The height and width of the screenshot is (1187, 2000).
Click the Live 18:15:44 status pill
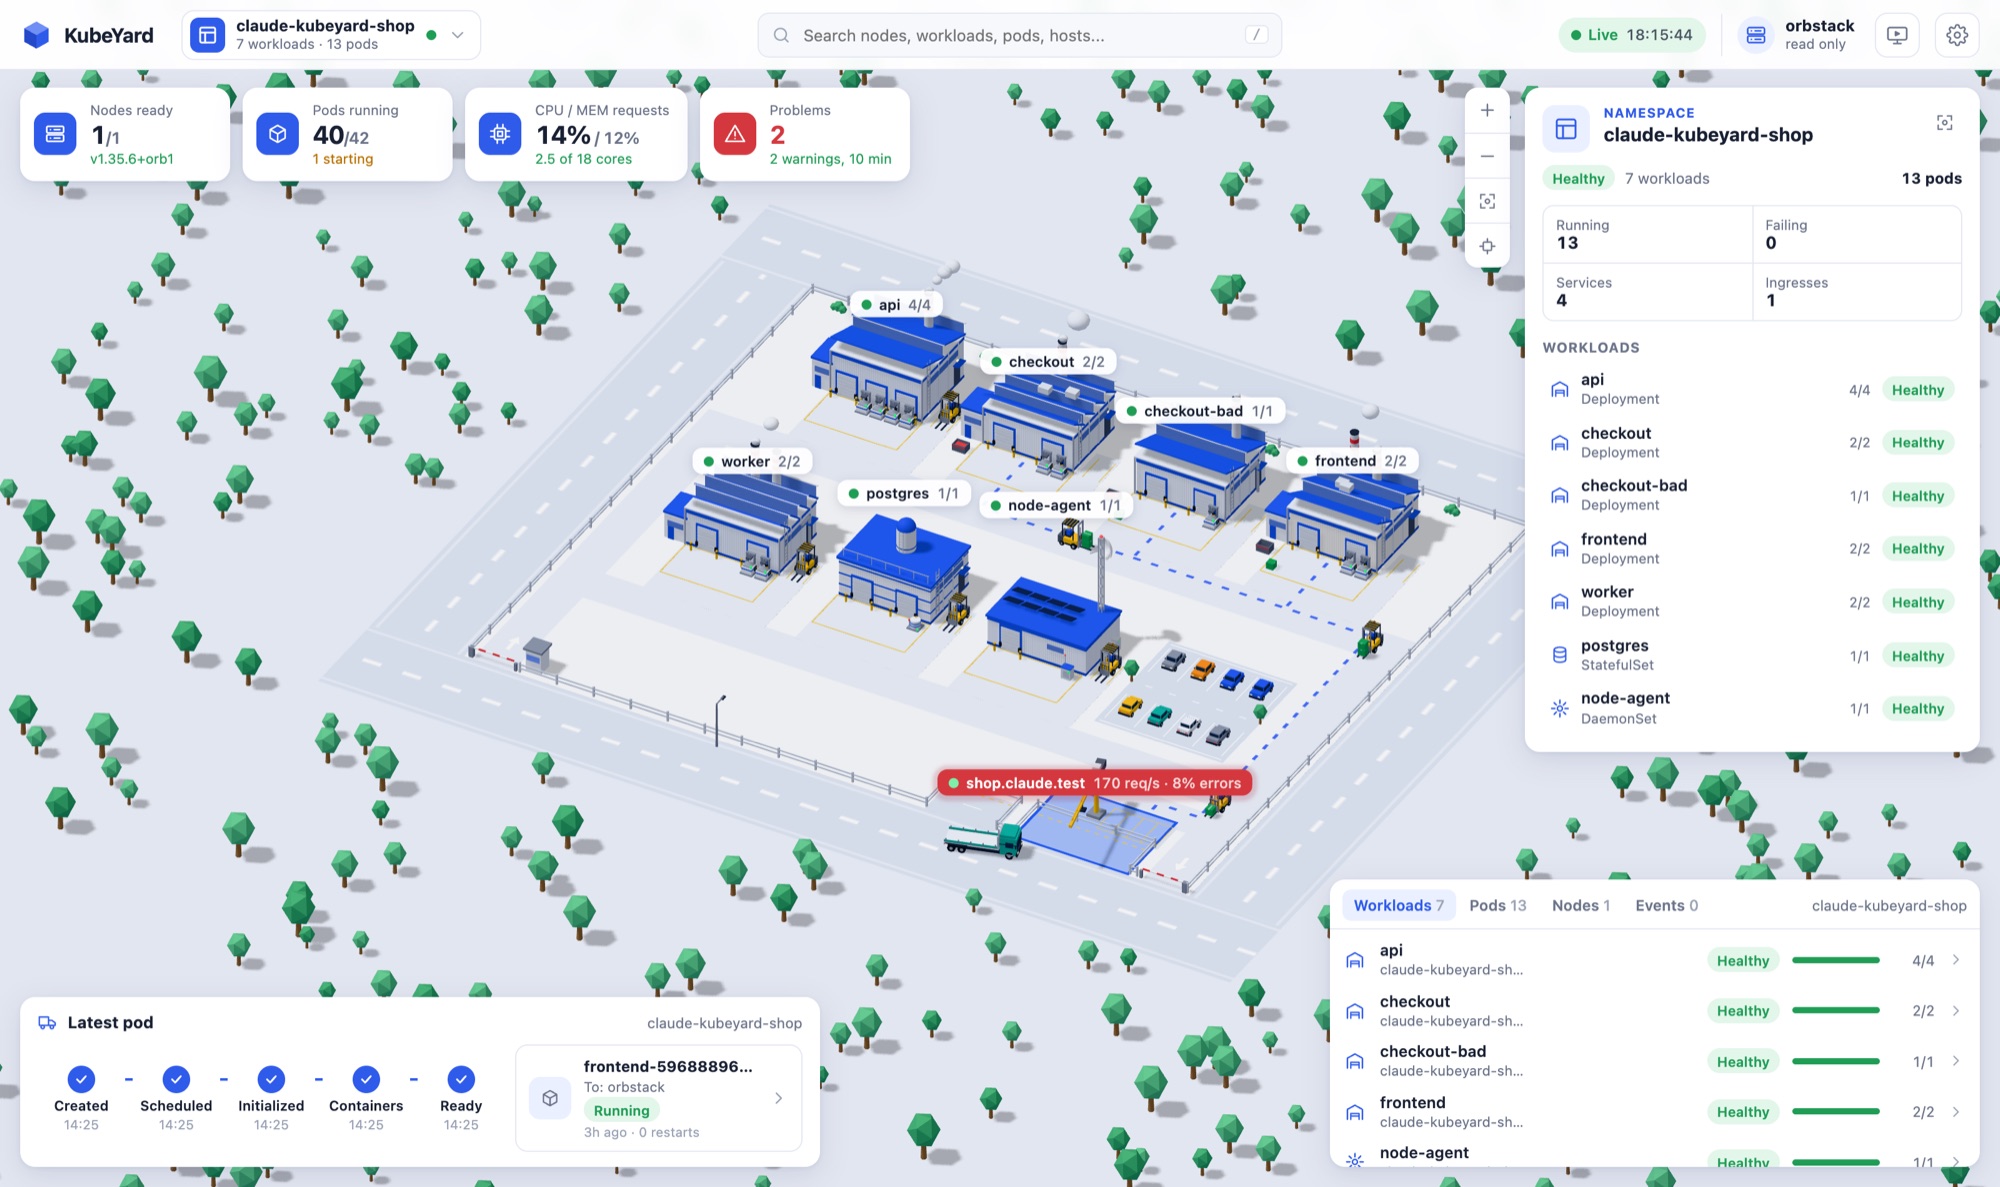click(x=1631, y=35)
